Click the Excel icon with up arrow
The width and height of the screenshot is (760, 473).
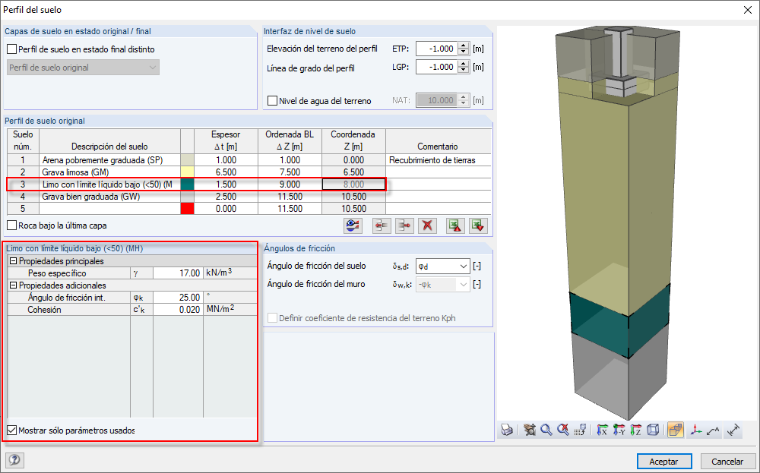(x=455, y=226)
